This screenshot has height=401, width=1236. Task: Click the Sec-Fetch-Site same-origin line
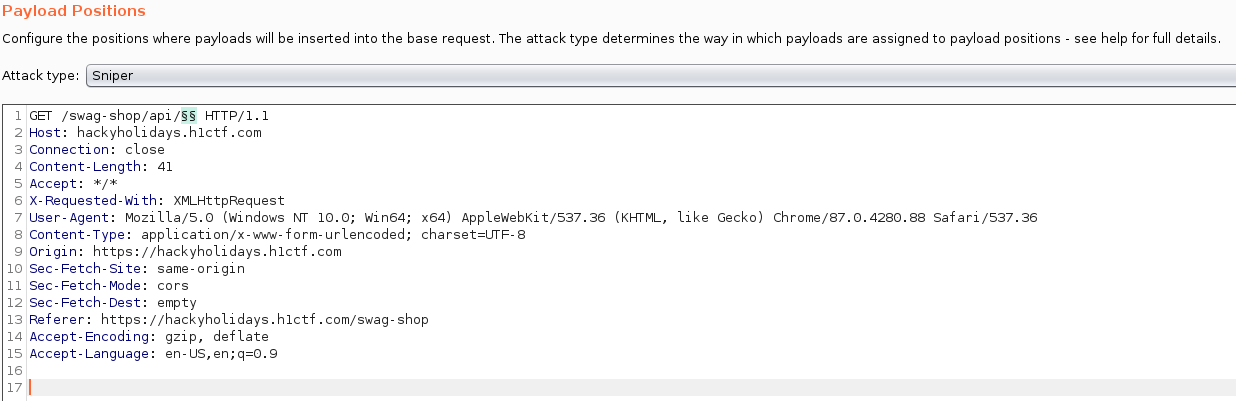[x=137, y=268]
